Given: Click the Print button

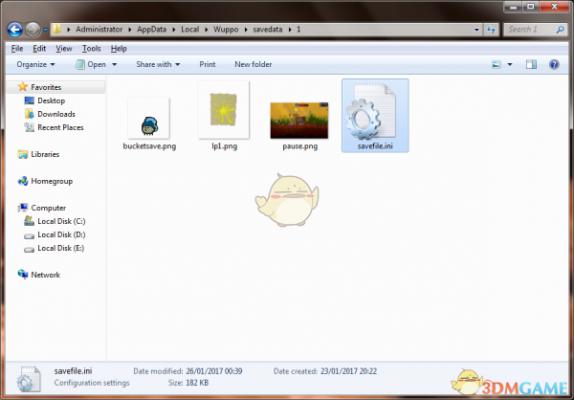Looking at the screenshot, I should 207,64.
